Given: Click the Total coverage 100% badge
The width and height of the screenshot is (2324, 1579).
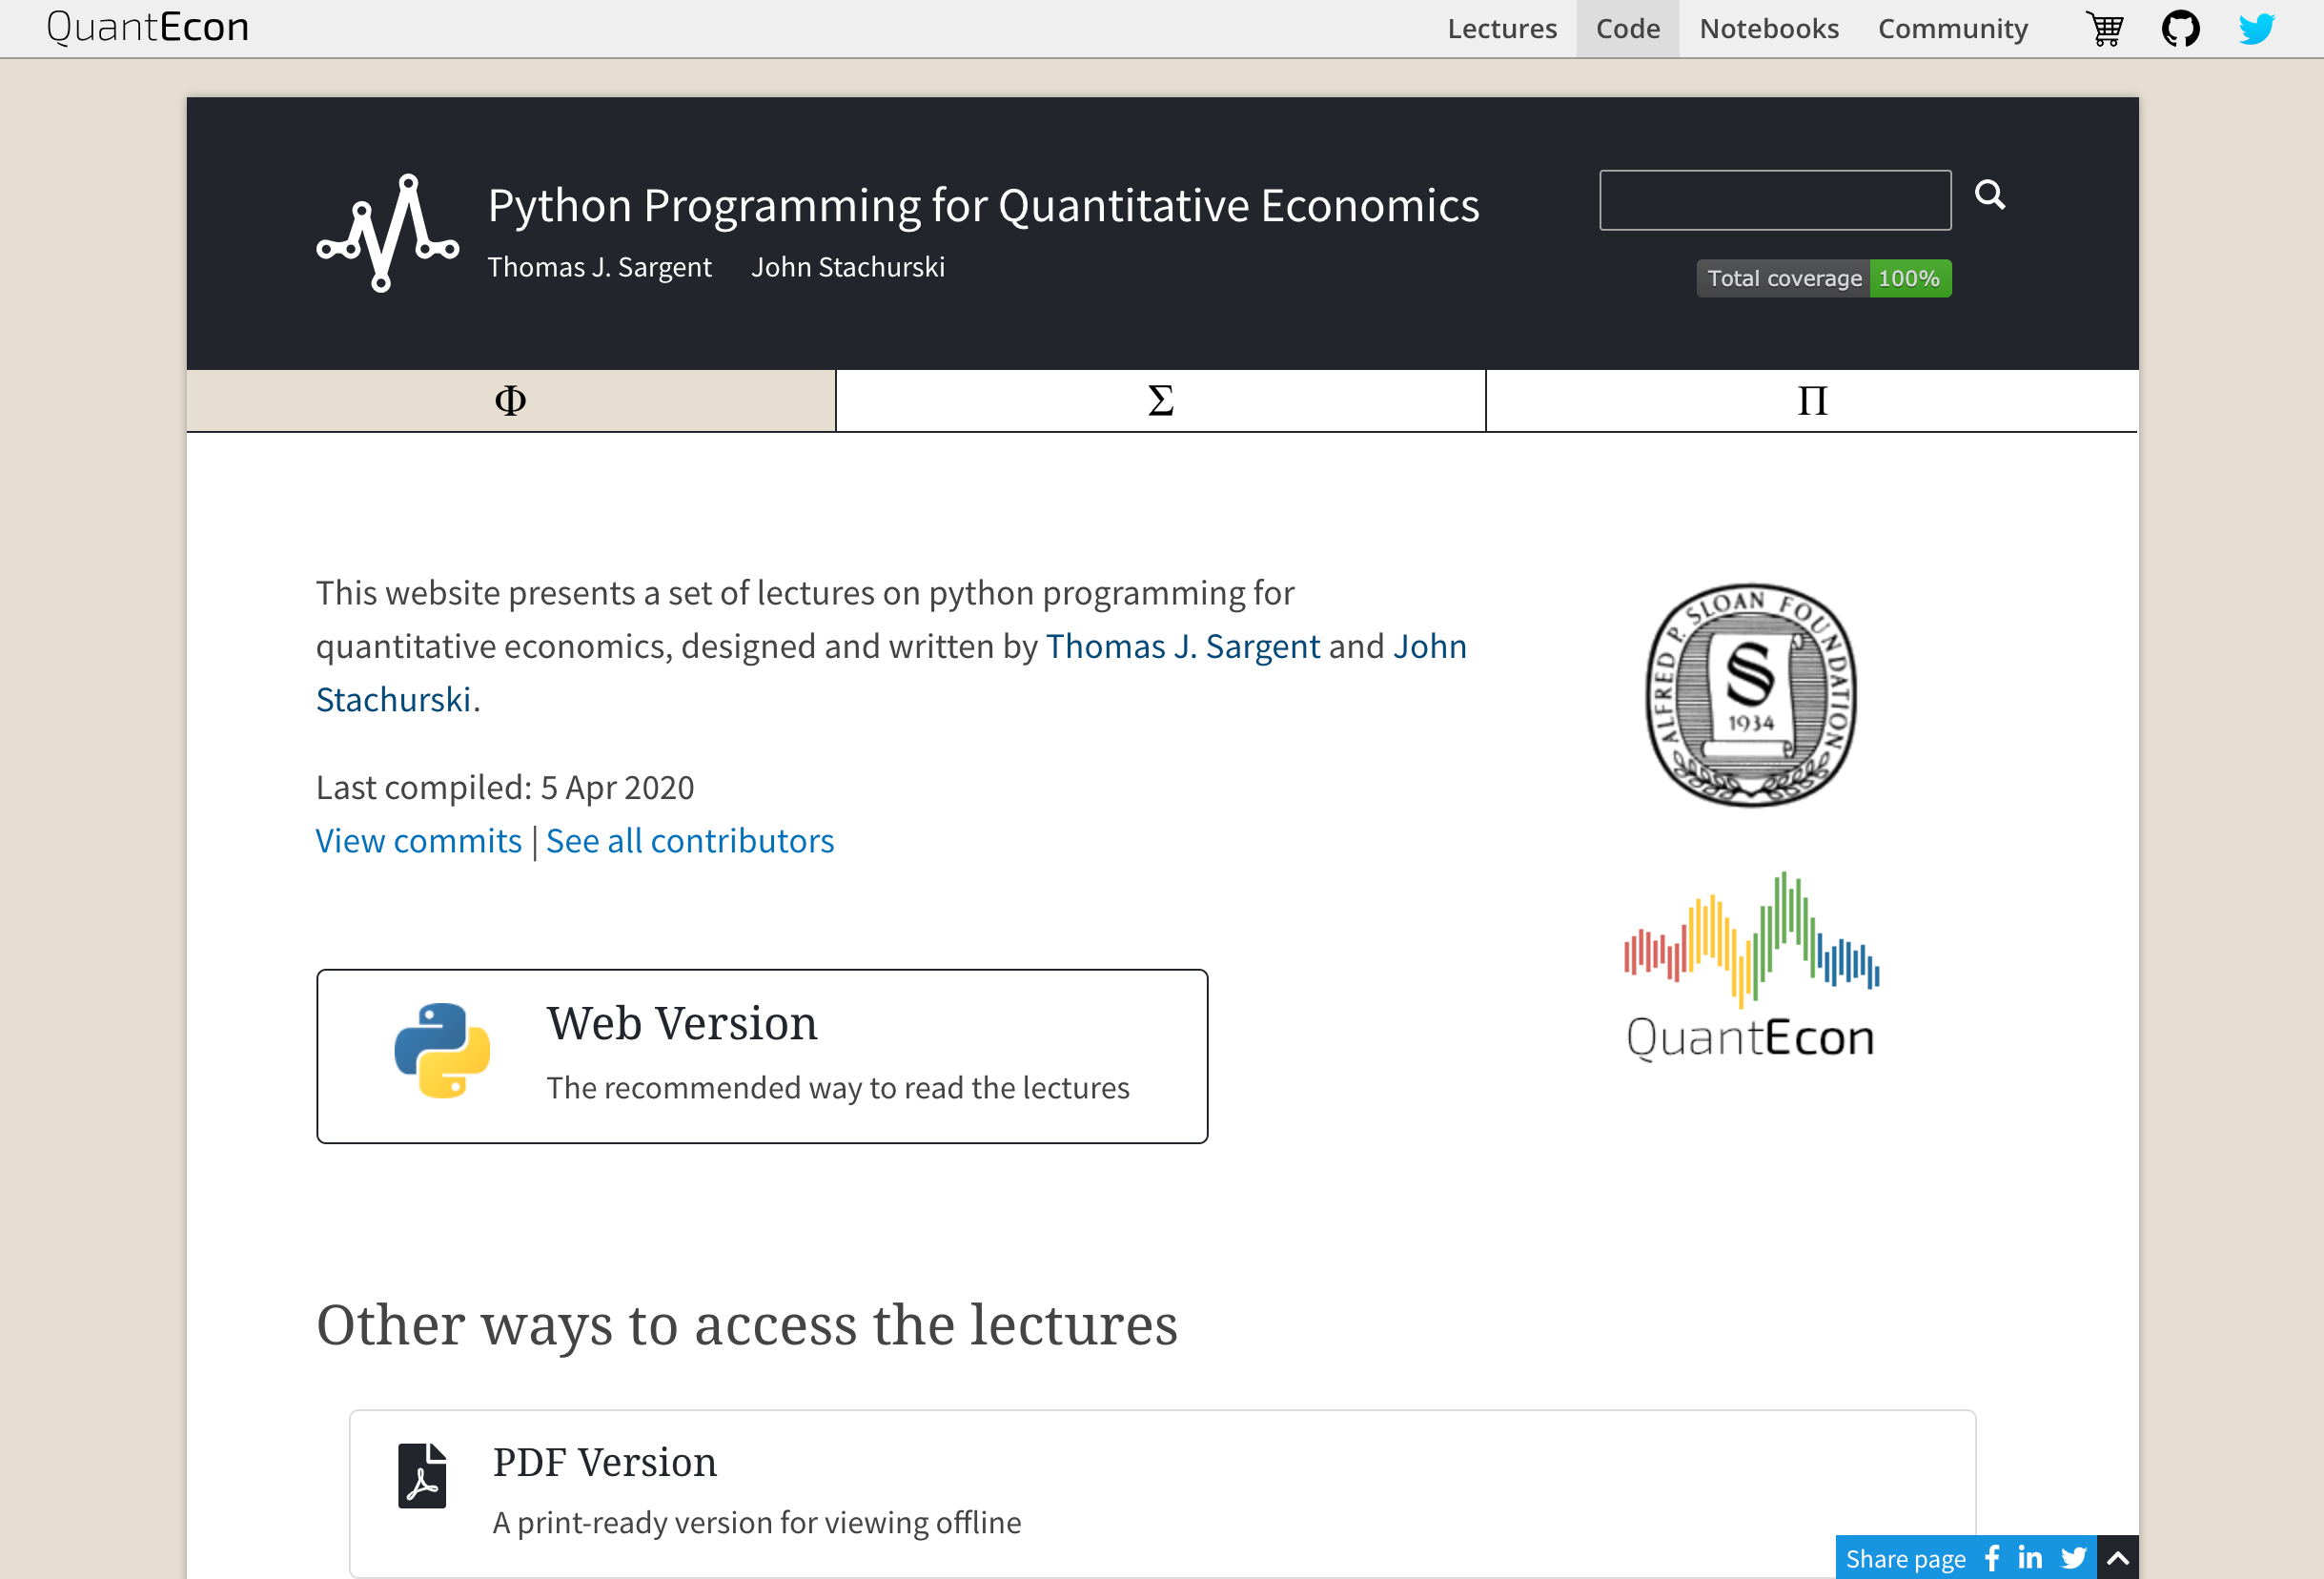Looking at the screenshot, I should 1823,278.
